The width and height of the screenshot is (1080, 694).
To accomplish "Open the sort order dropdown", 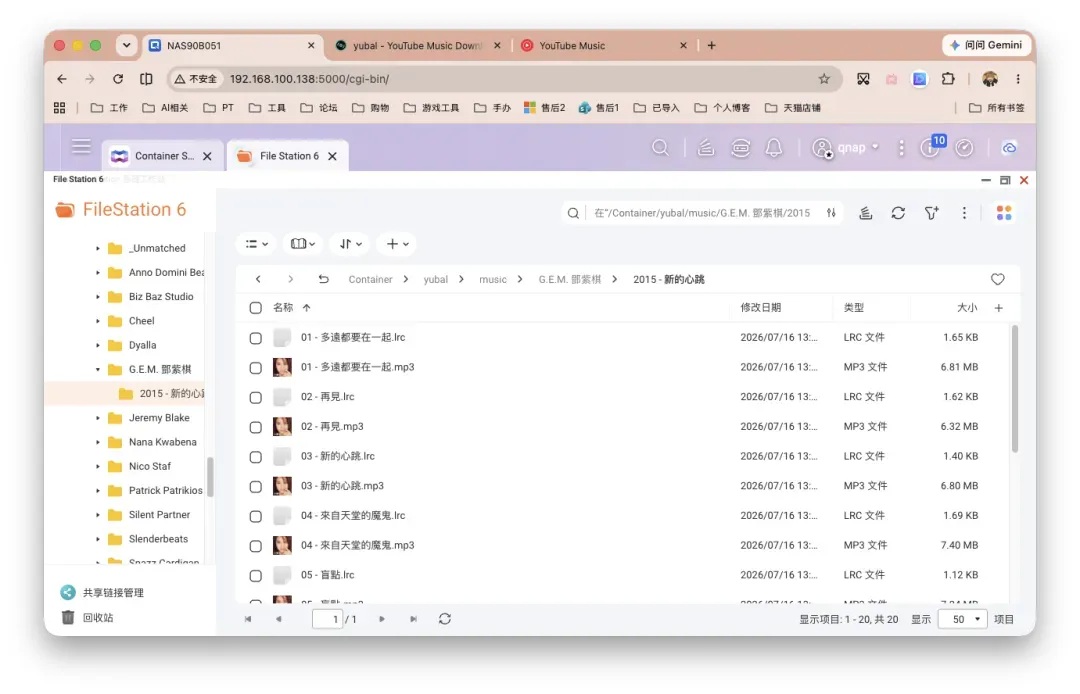I will [351, 244].
